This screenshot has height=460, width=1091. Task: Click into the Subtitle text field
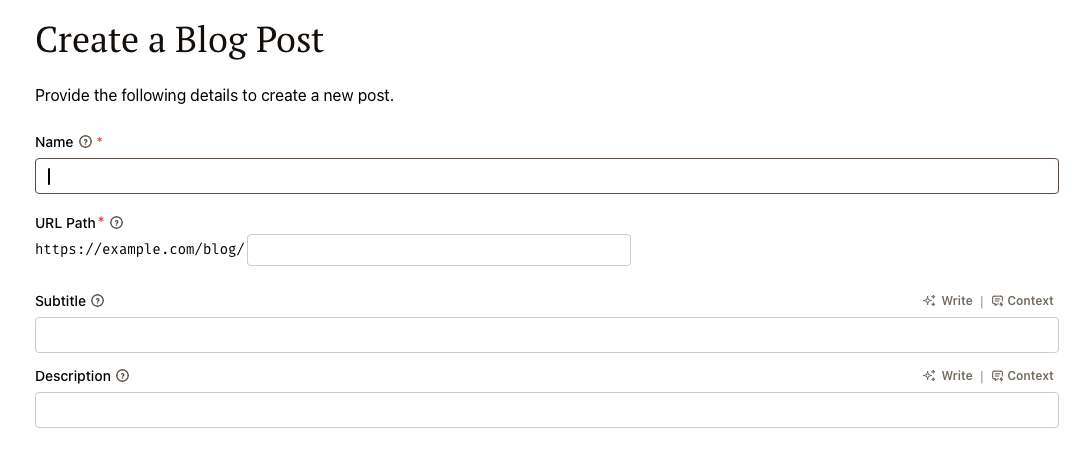click(x=546, y=335)
